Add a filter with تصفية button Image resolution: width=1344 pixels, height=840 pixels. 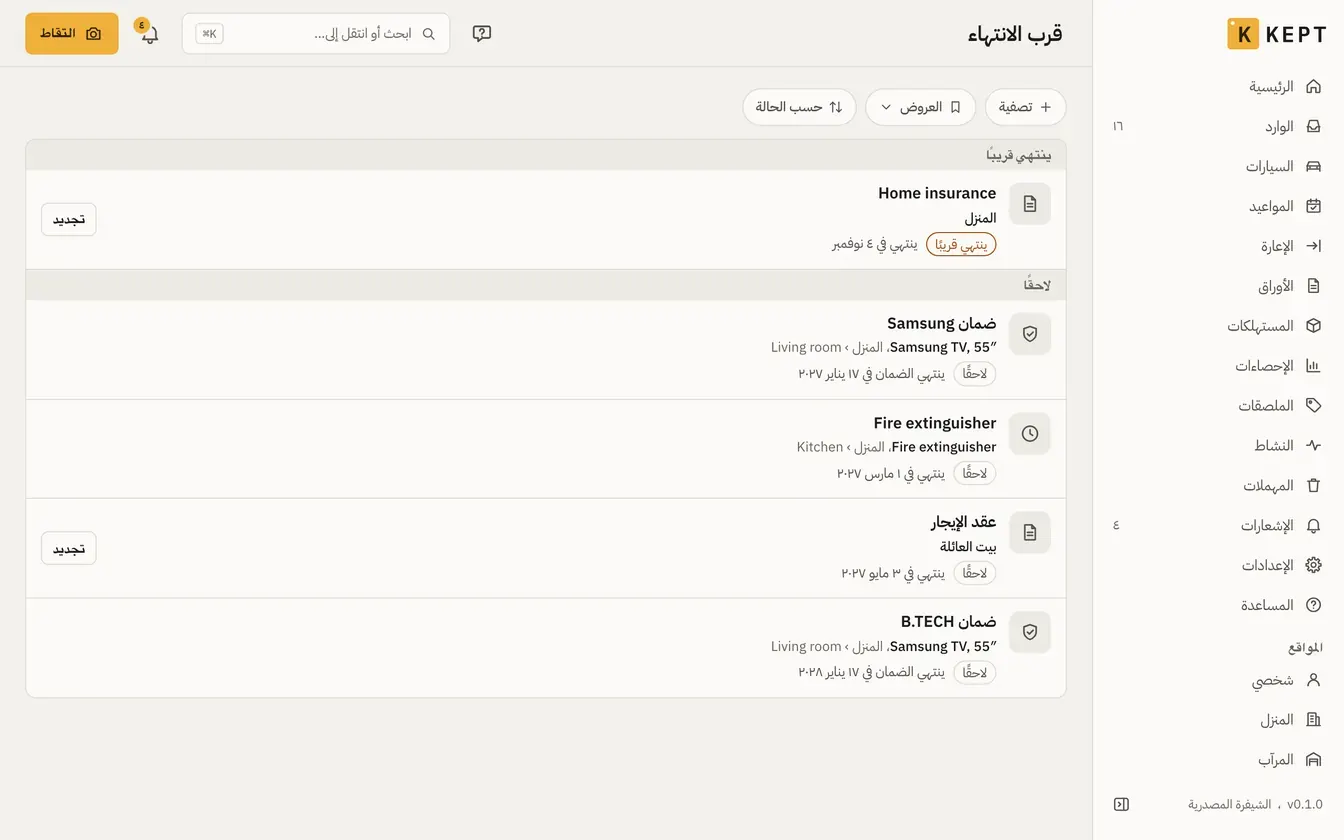click(1025, 107)
